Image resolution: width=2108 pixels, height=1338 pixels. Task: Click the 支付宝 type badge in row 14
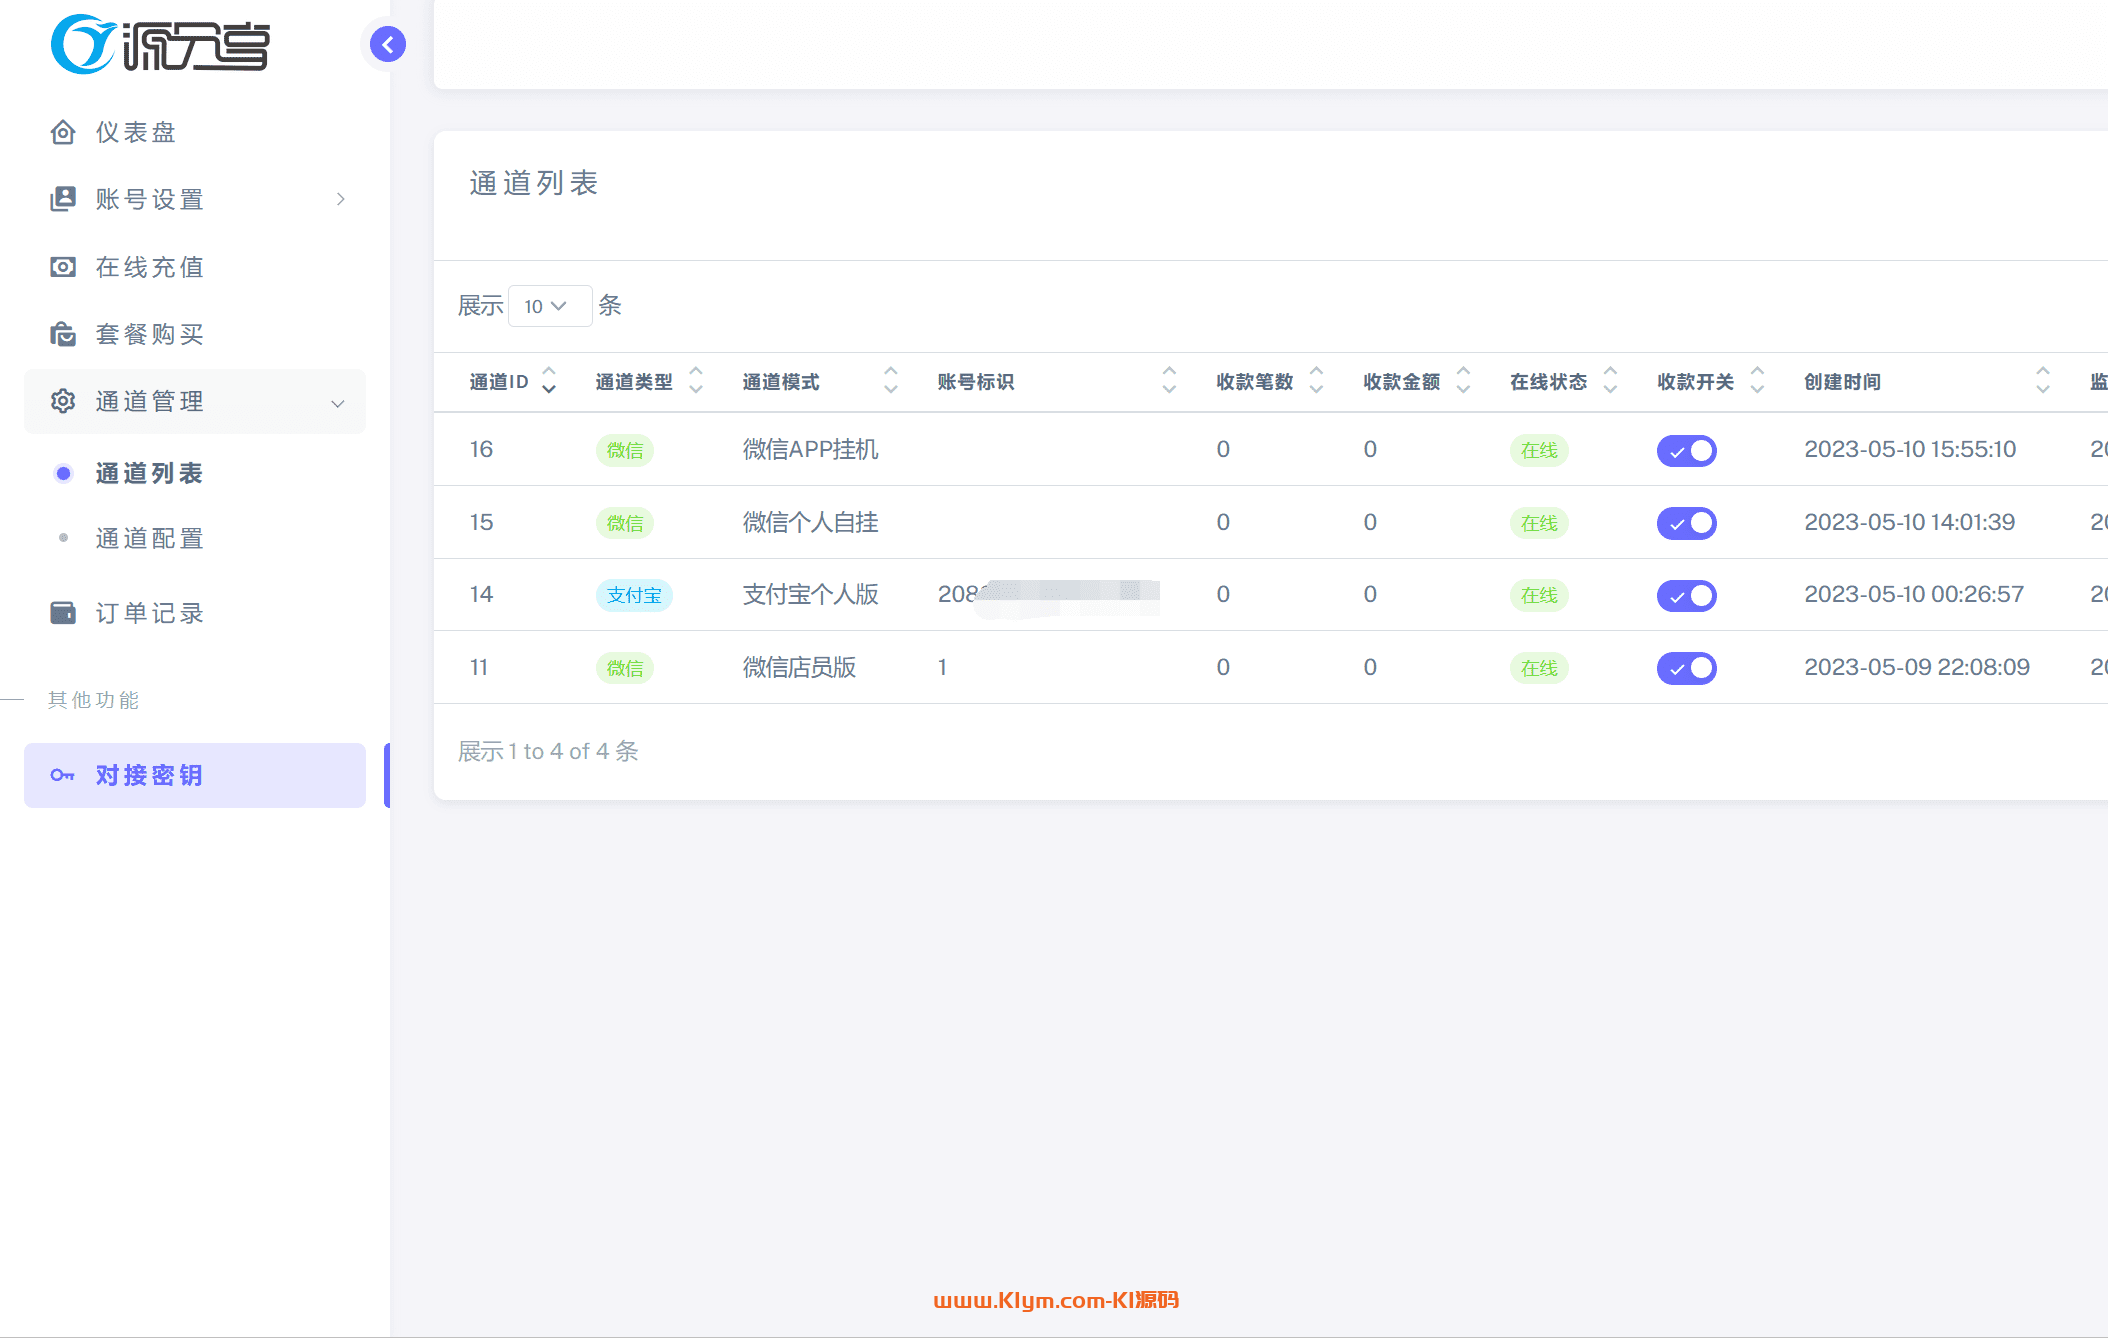coord(634,595)
